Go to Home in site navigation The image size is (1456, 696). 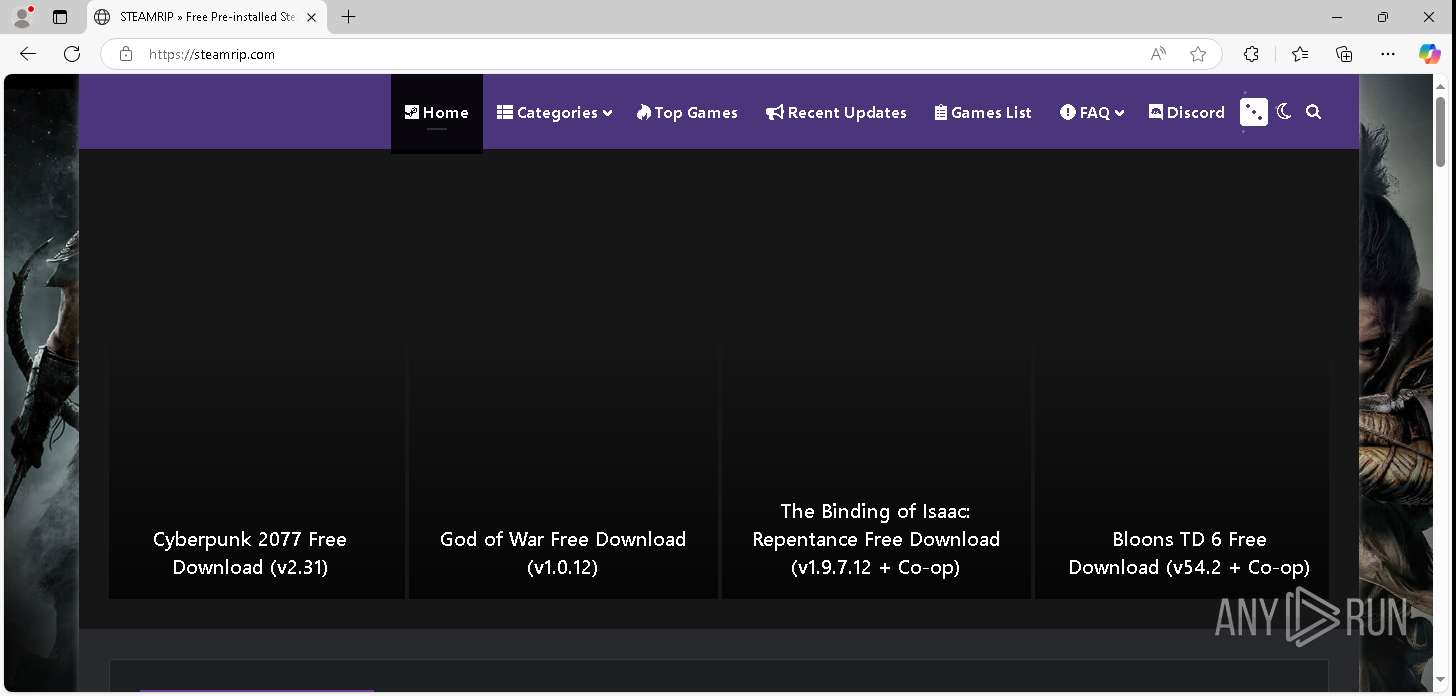pyautogui.click(x=437, y=113)
